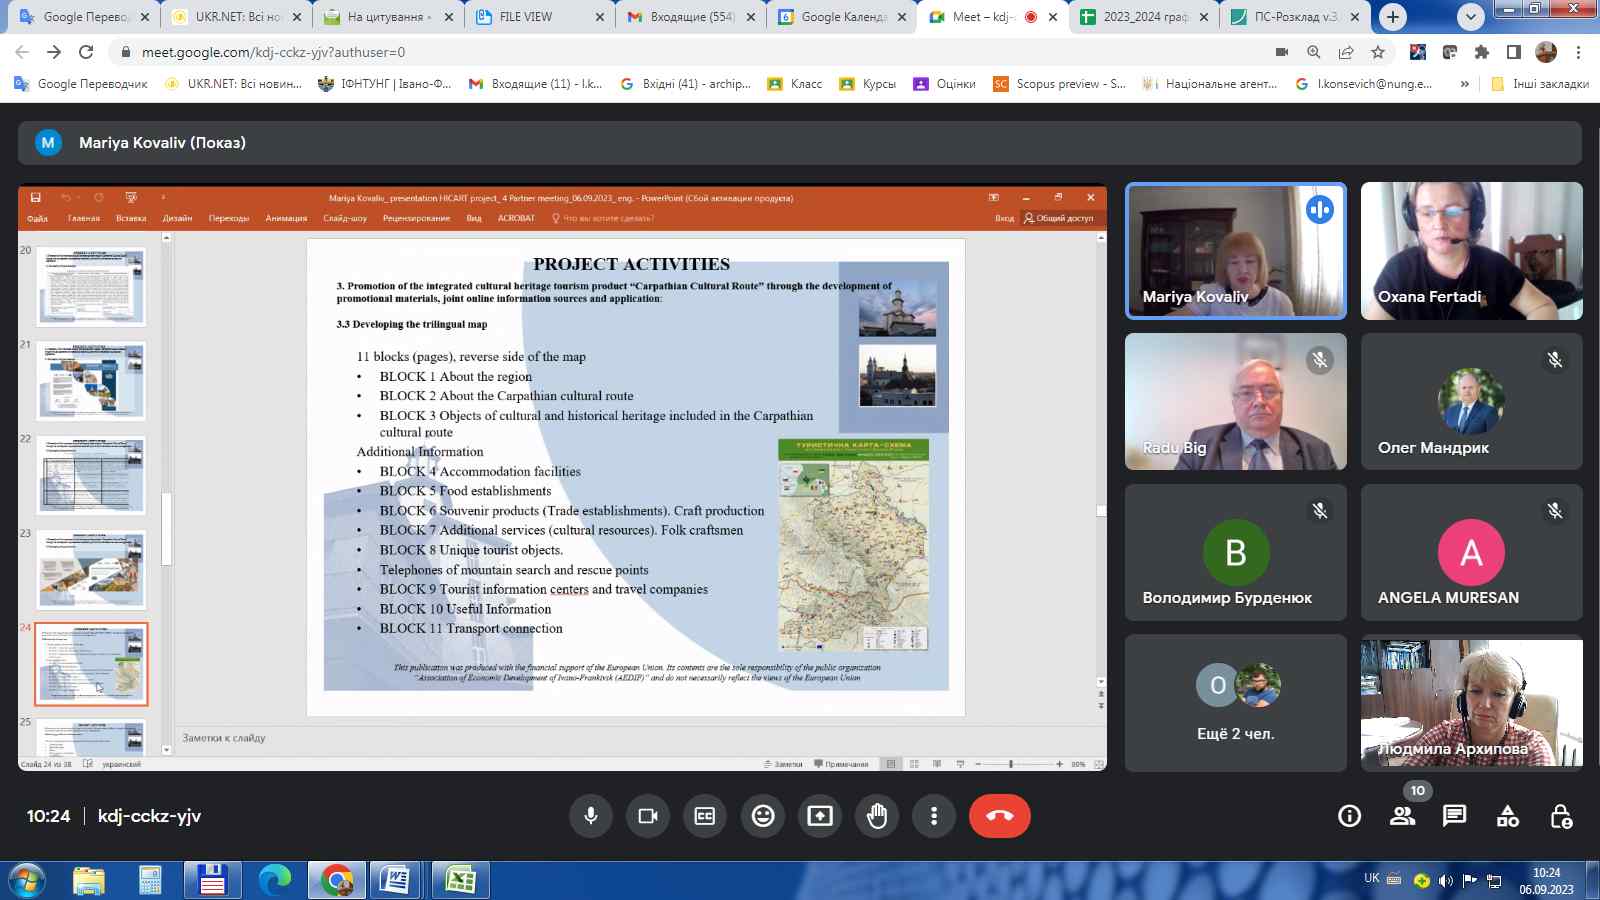Viewport: 1600px width, 900px height.
Task: Open the Activities panel icon
Action: tap(1507, 816)
